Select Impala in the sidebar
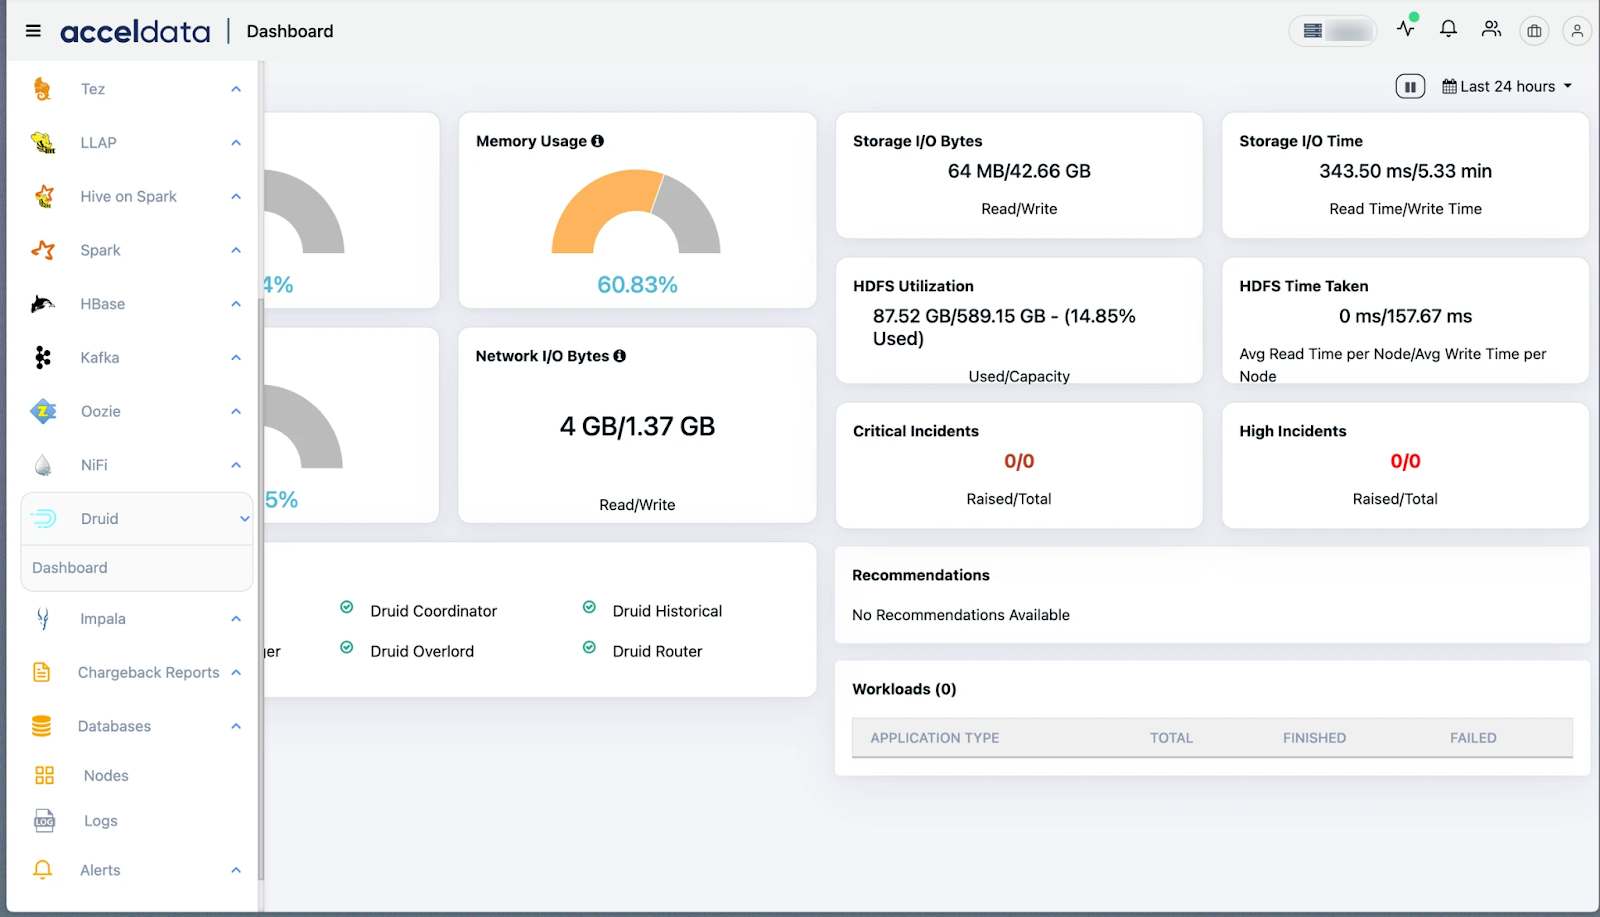 (x=103, y=619)
